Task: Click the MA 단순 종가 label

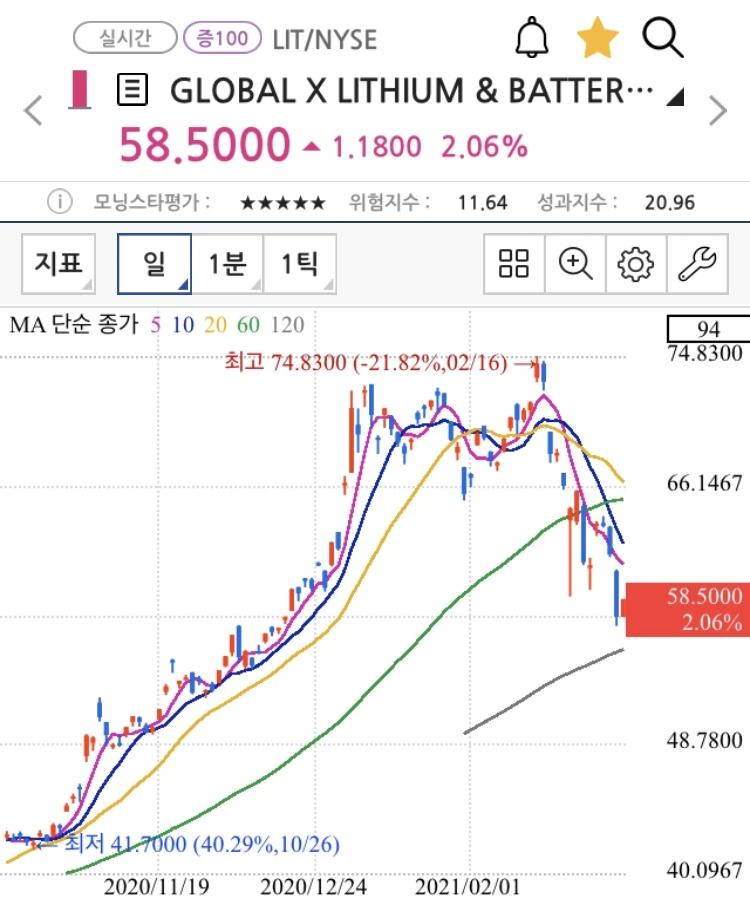Action: coord(74,325)
